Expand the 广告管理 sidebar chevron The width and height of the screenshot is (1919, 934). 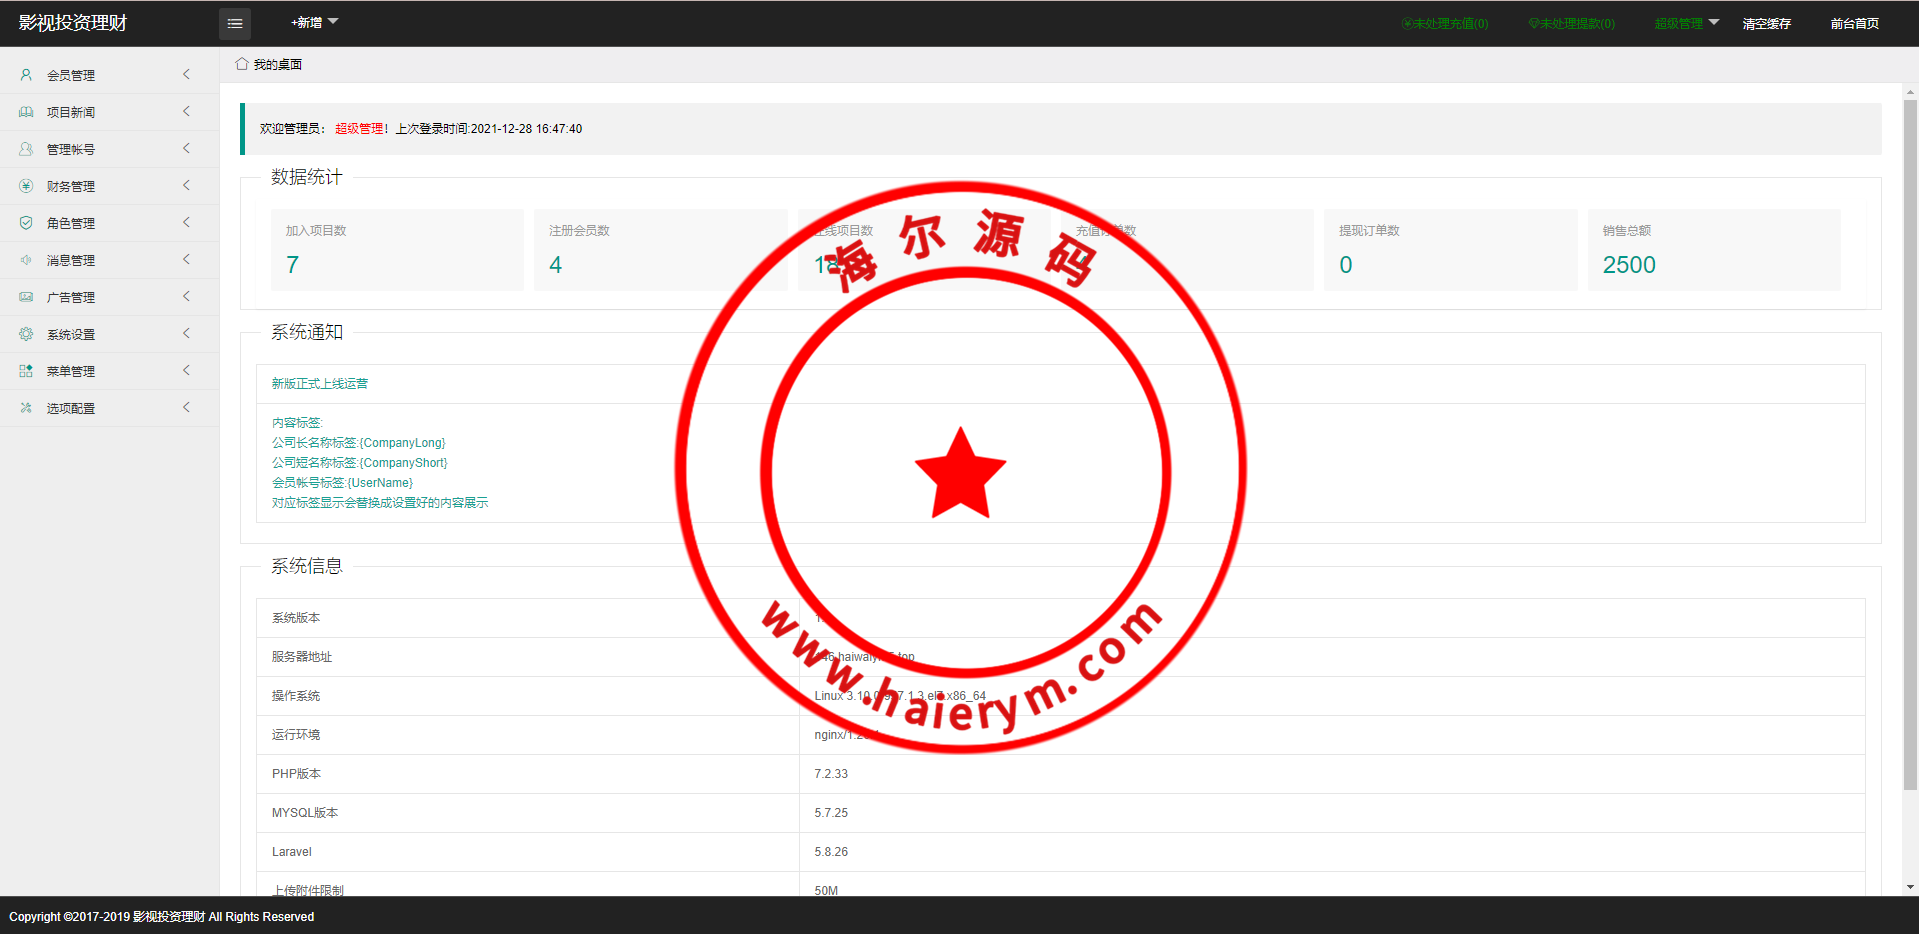click(x=186, y=297)
